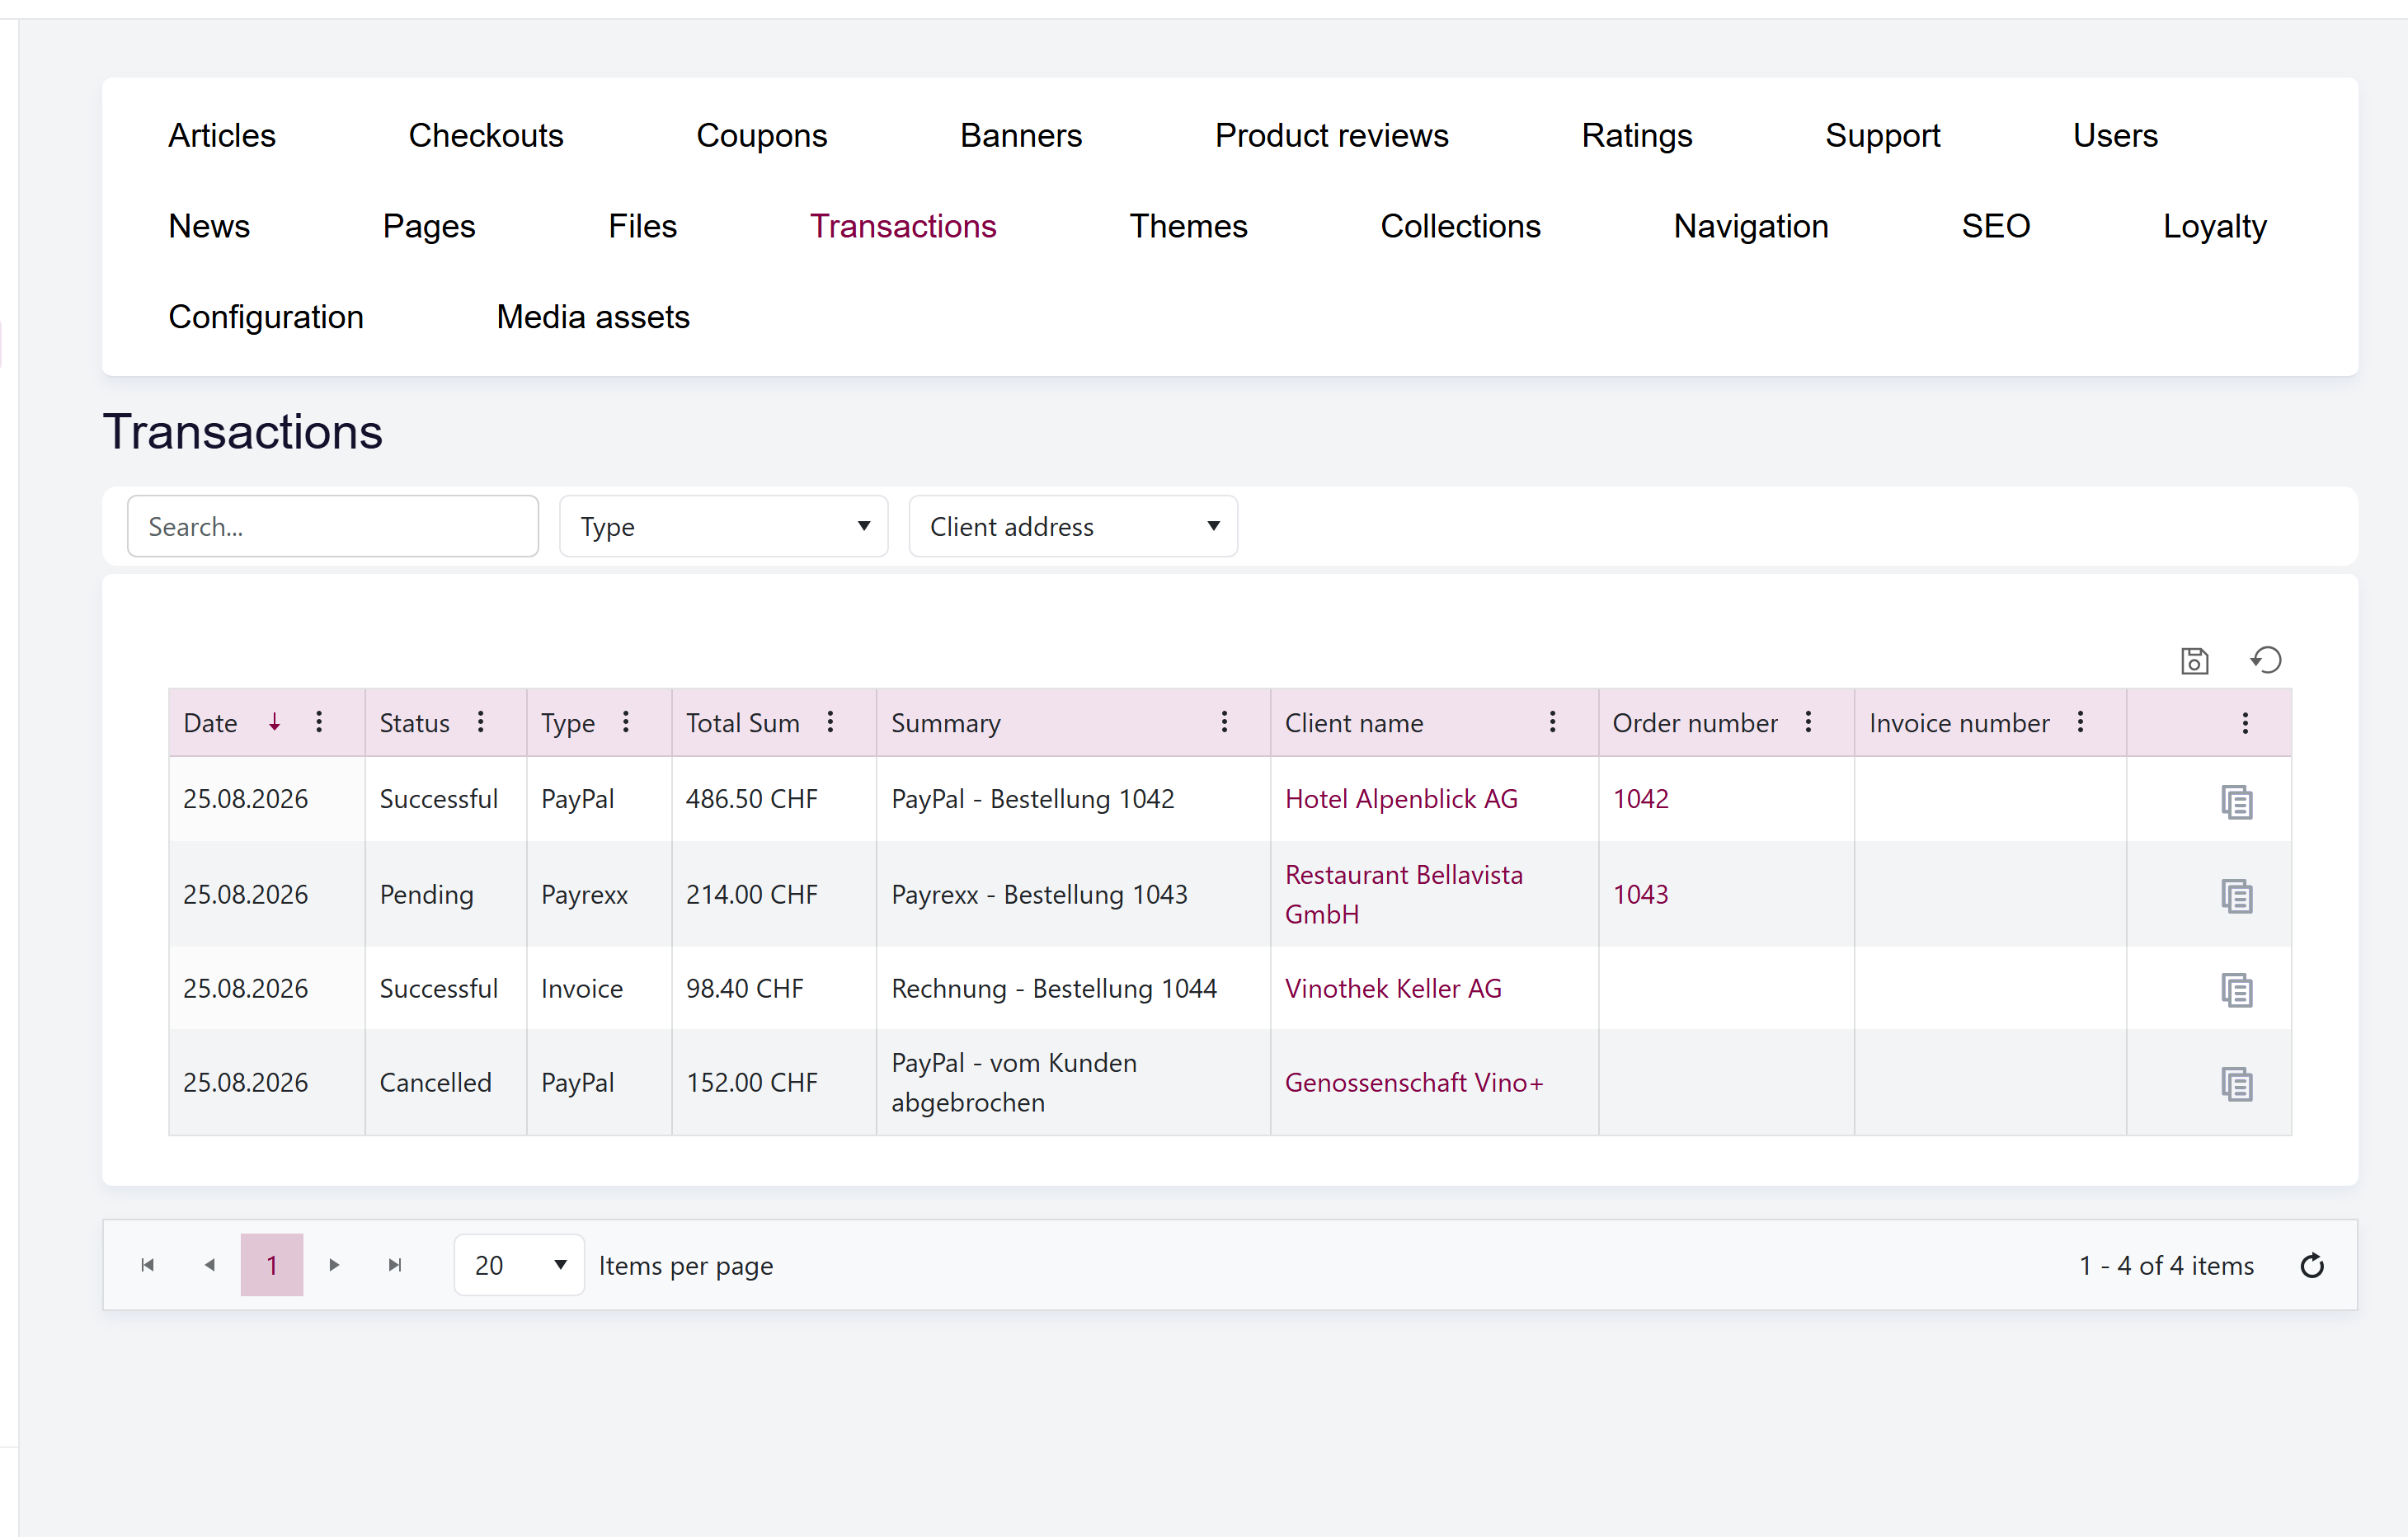This screenshot has width=2408, height=1537.
Task: Sort by the Total Sum column header
Action: [x=743, y=722]
